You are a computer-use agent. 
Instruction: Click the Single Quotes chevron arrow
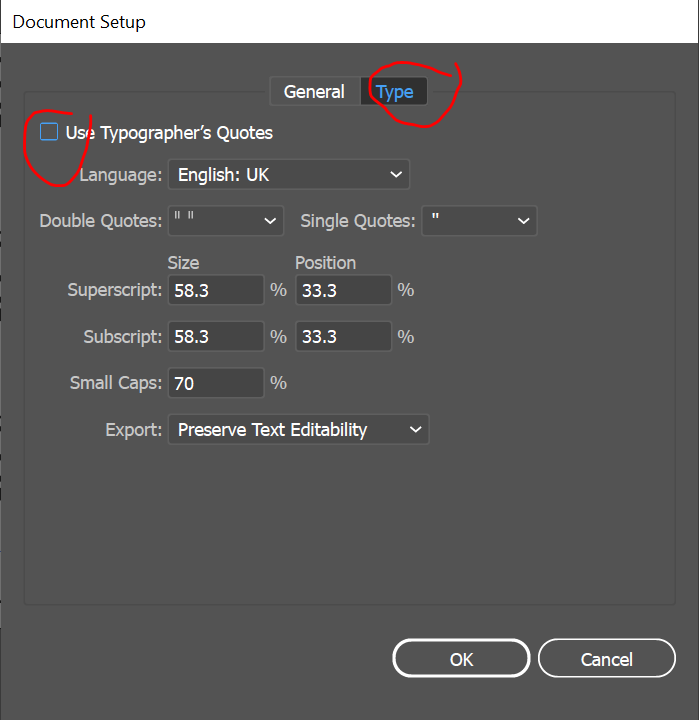(x=523, y=221)
